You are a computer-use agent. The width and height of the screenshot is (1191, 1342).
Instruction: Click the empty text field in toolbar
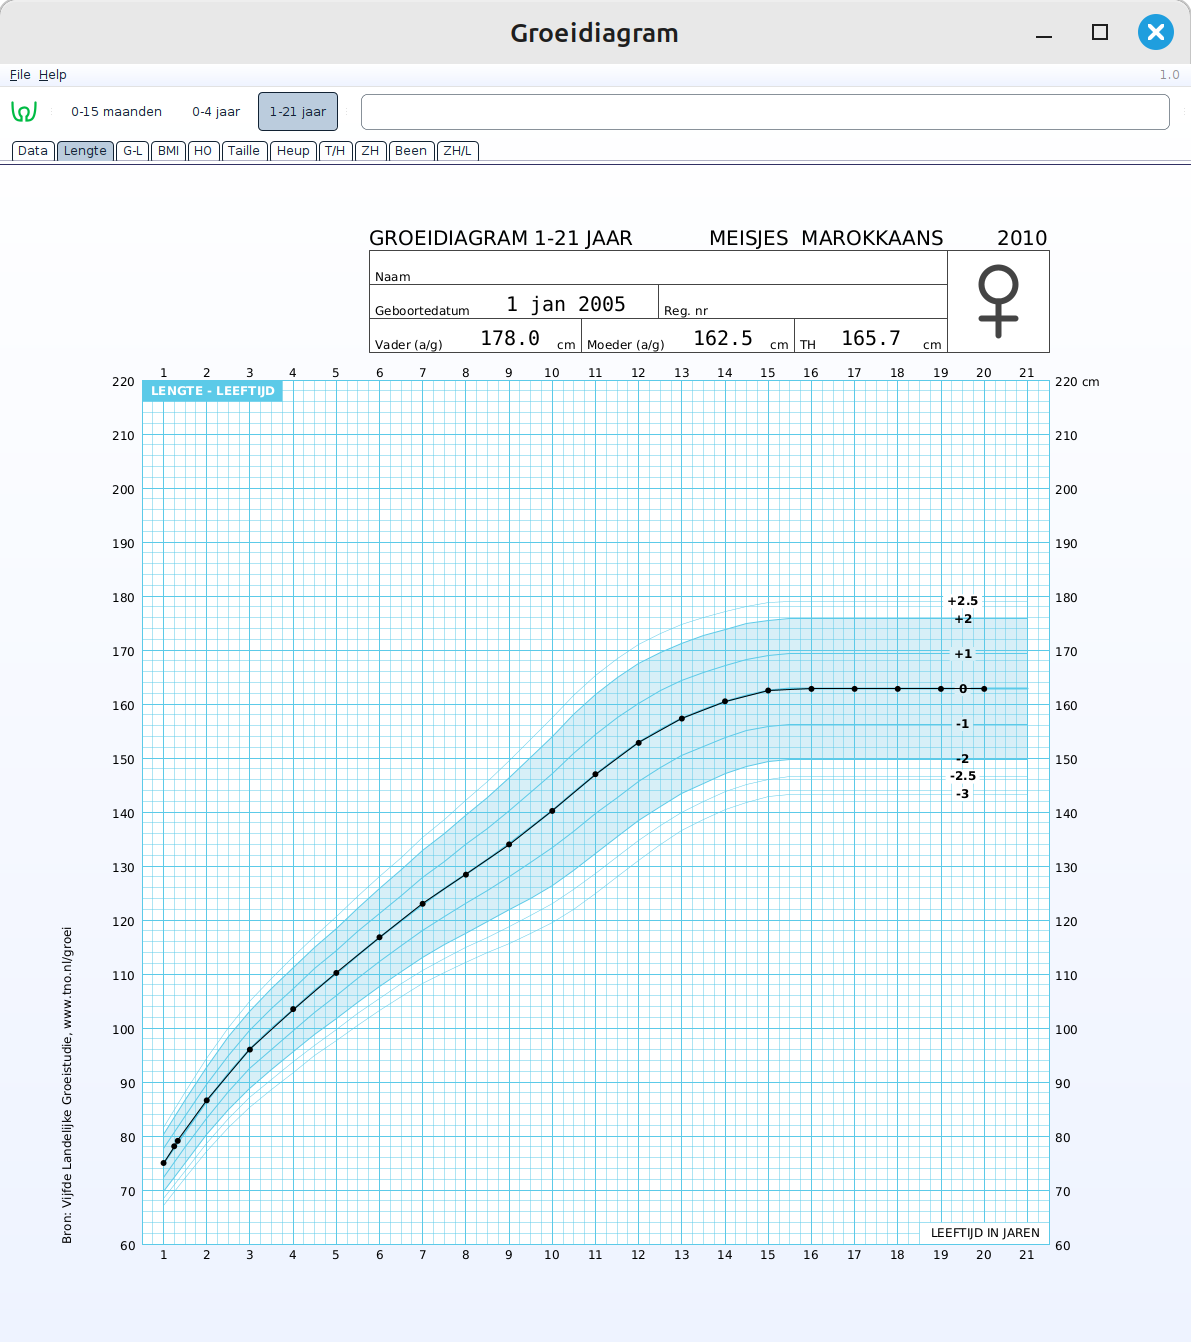[765, 112]
